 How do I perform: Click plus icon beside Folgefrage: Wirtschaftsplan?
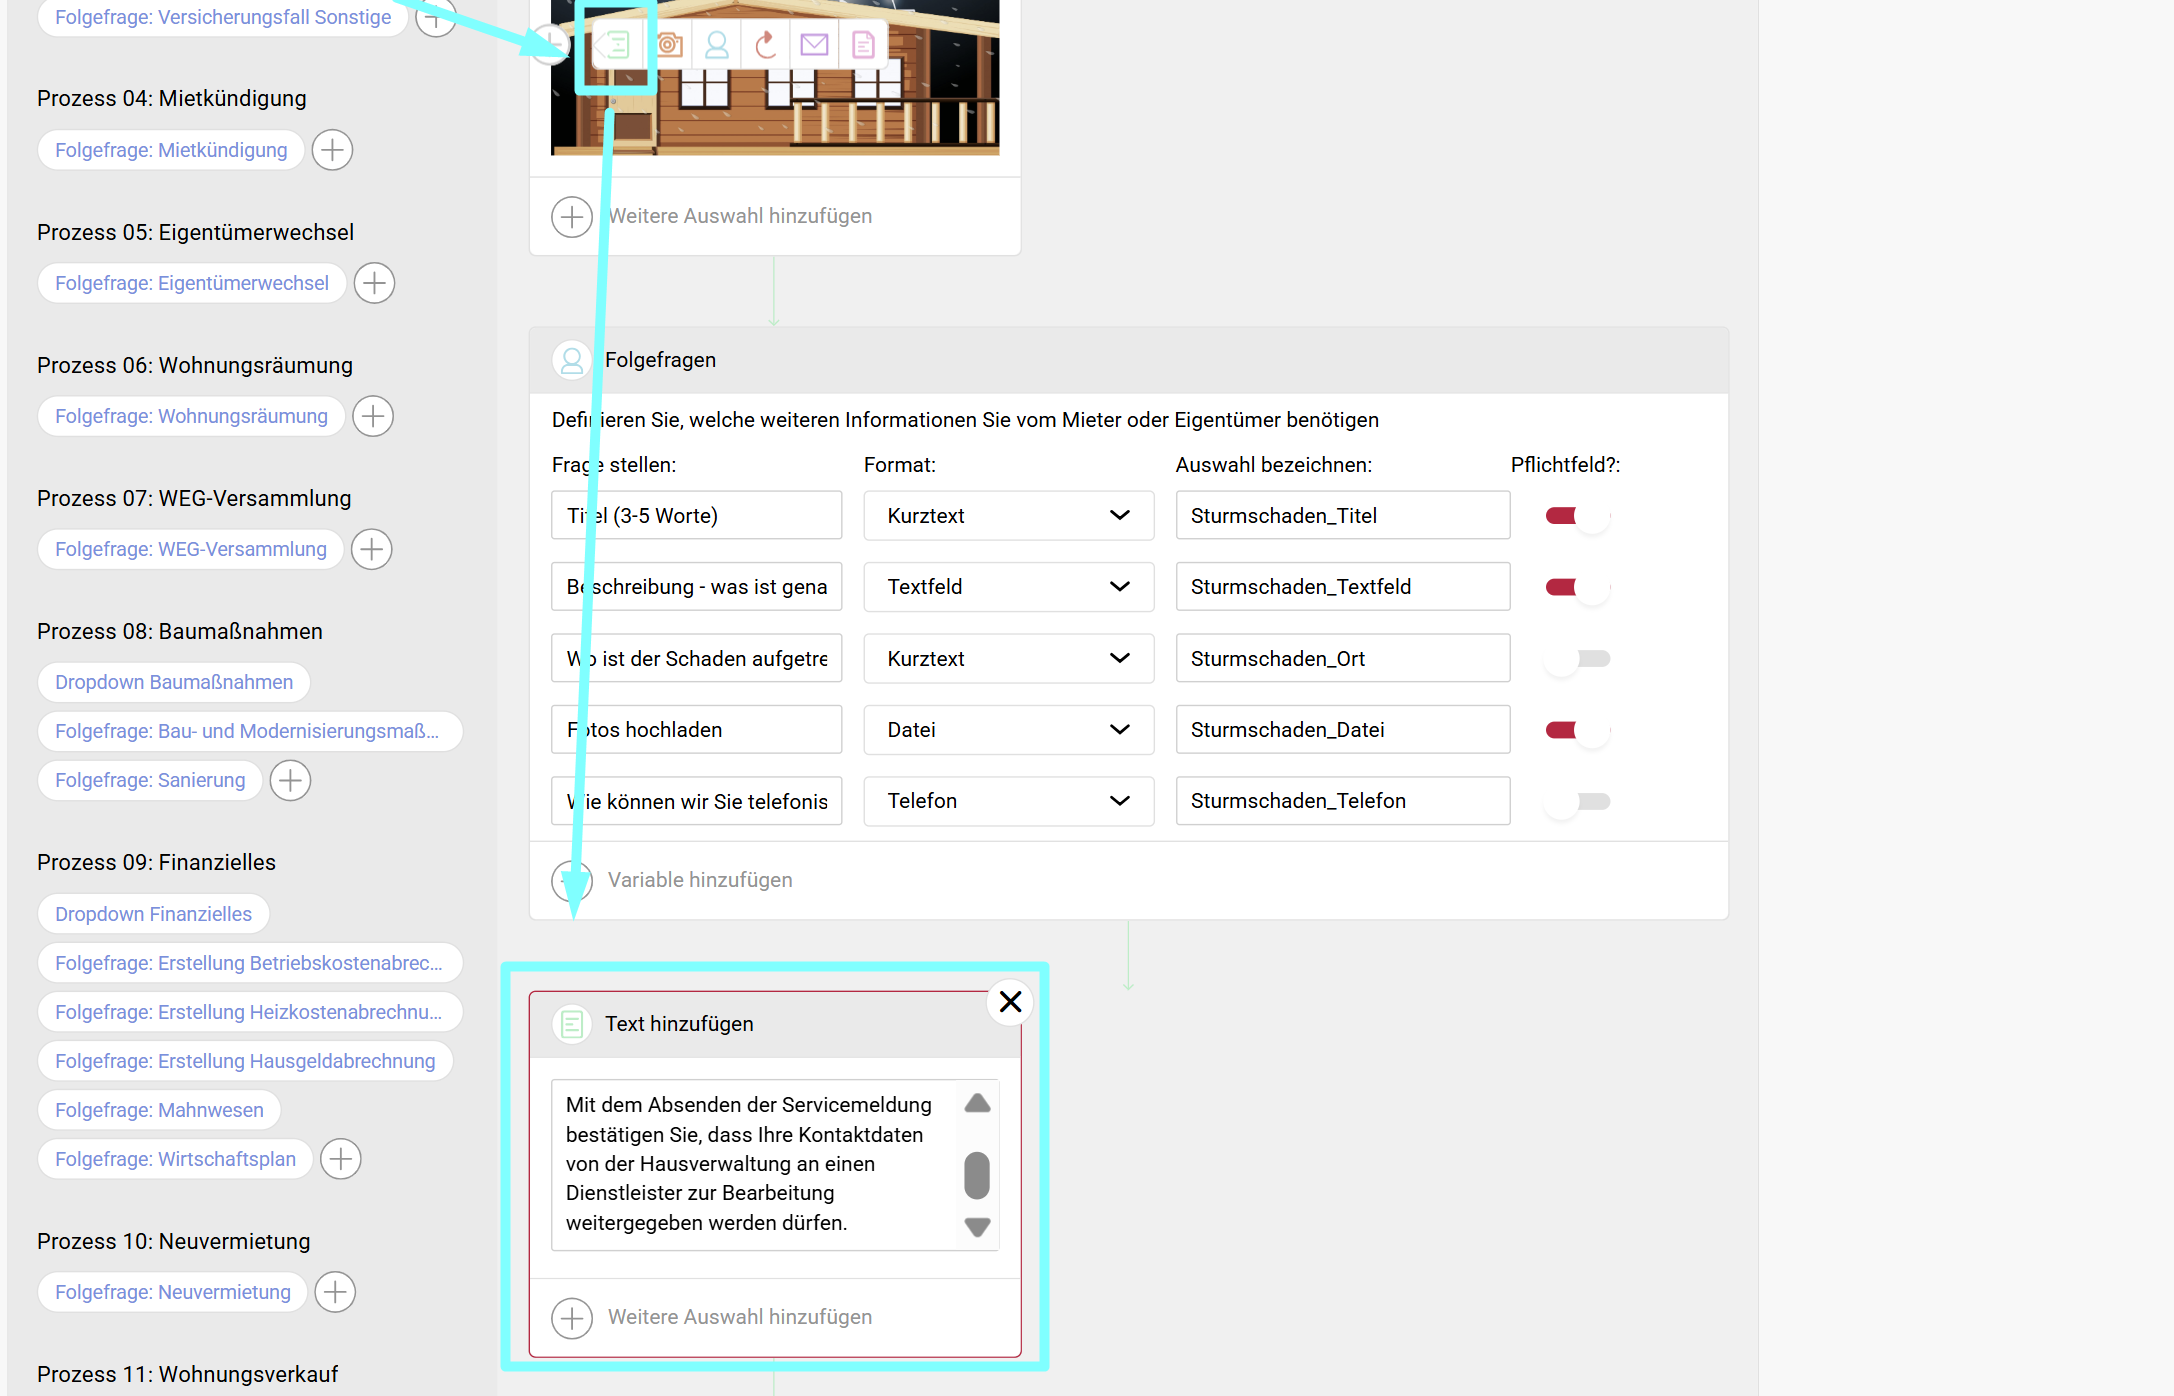click(x=341, y=1159)
